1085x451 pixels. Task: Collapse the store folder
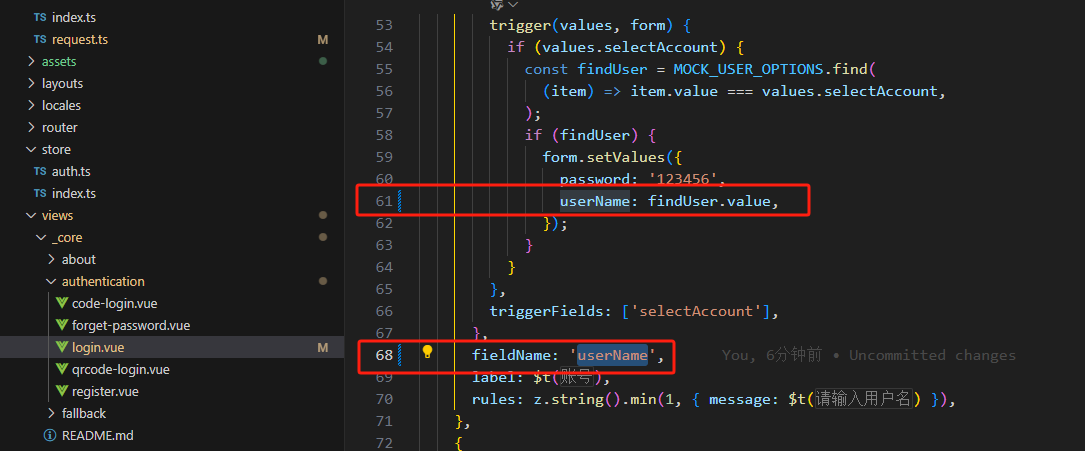tap(31, 149)
